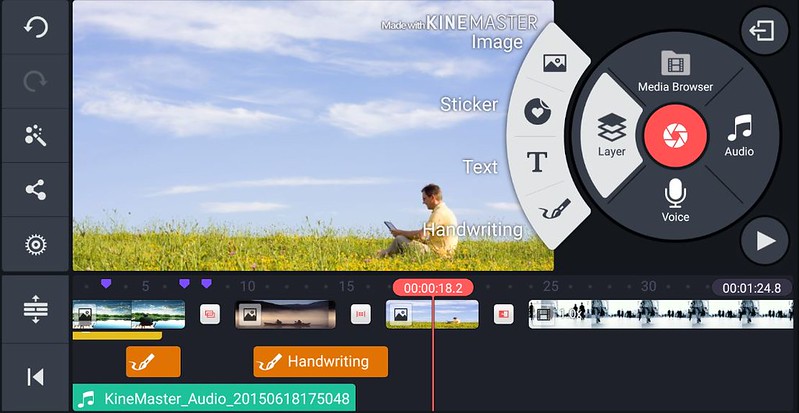
Task: Open the Media Browser
Action: pyautogui.click(x=676, y=72)
